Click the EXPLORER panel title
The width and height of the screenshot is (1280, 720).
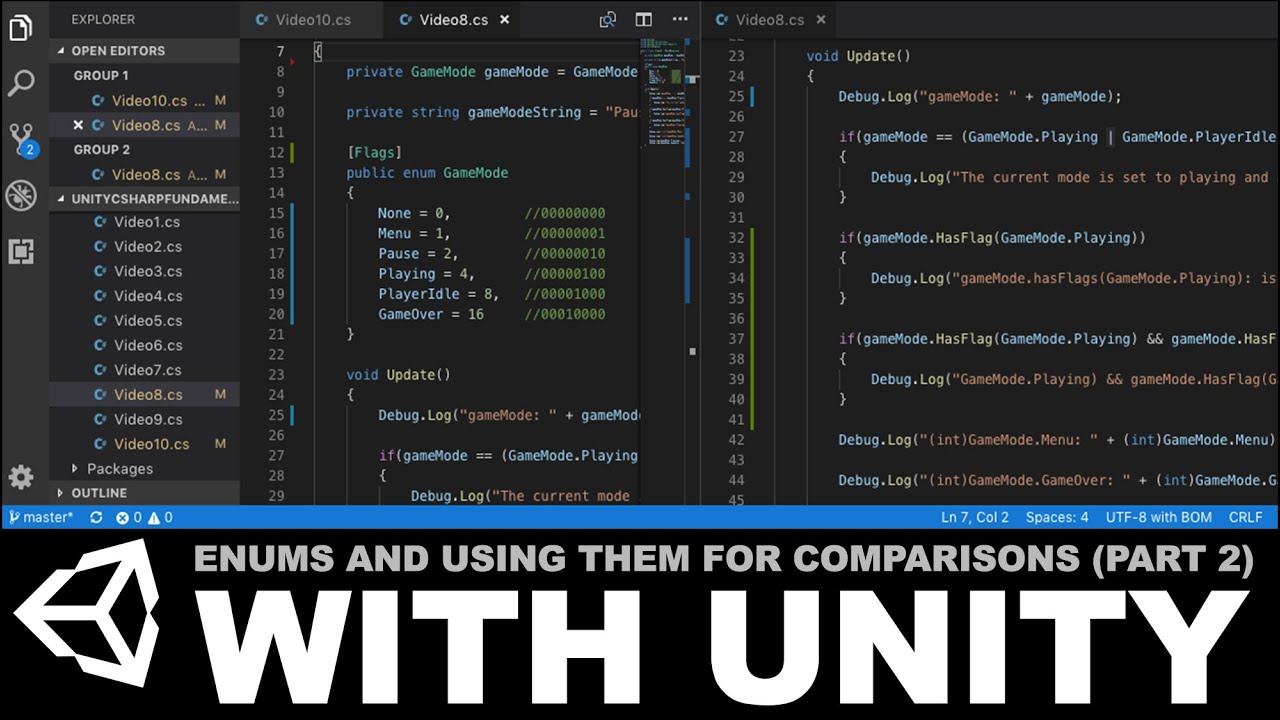pyautogui.click(x=103, y=19)
